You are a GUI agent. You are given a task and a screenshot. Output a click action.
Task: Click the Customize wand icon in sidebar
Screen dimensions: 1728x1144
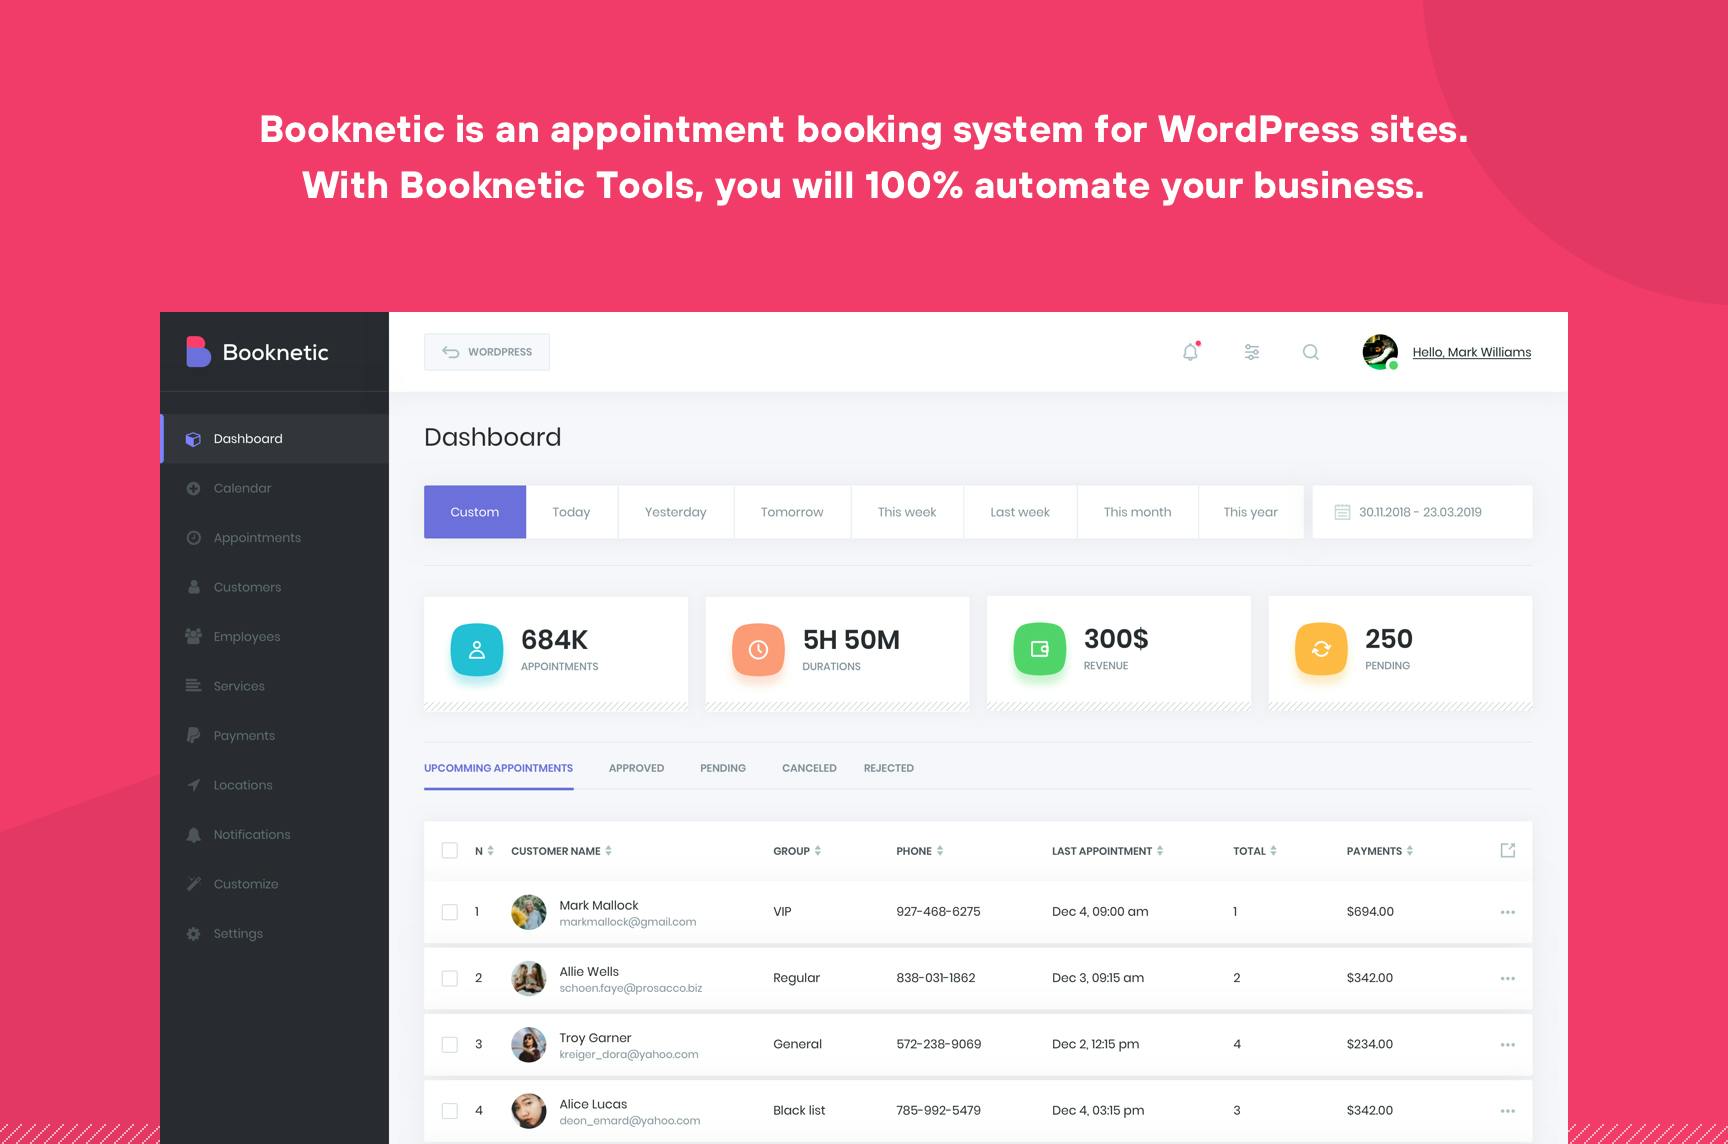(193, 884)
